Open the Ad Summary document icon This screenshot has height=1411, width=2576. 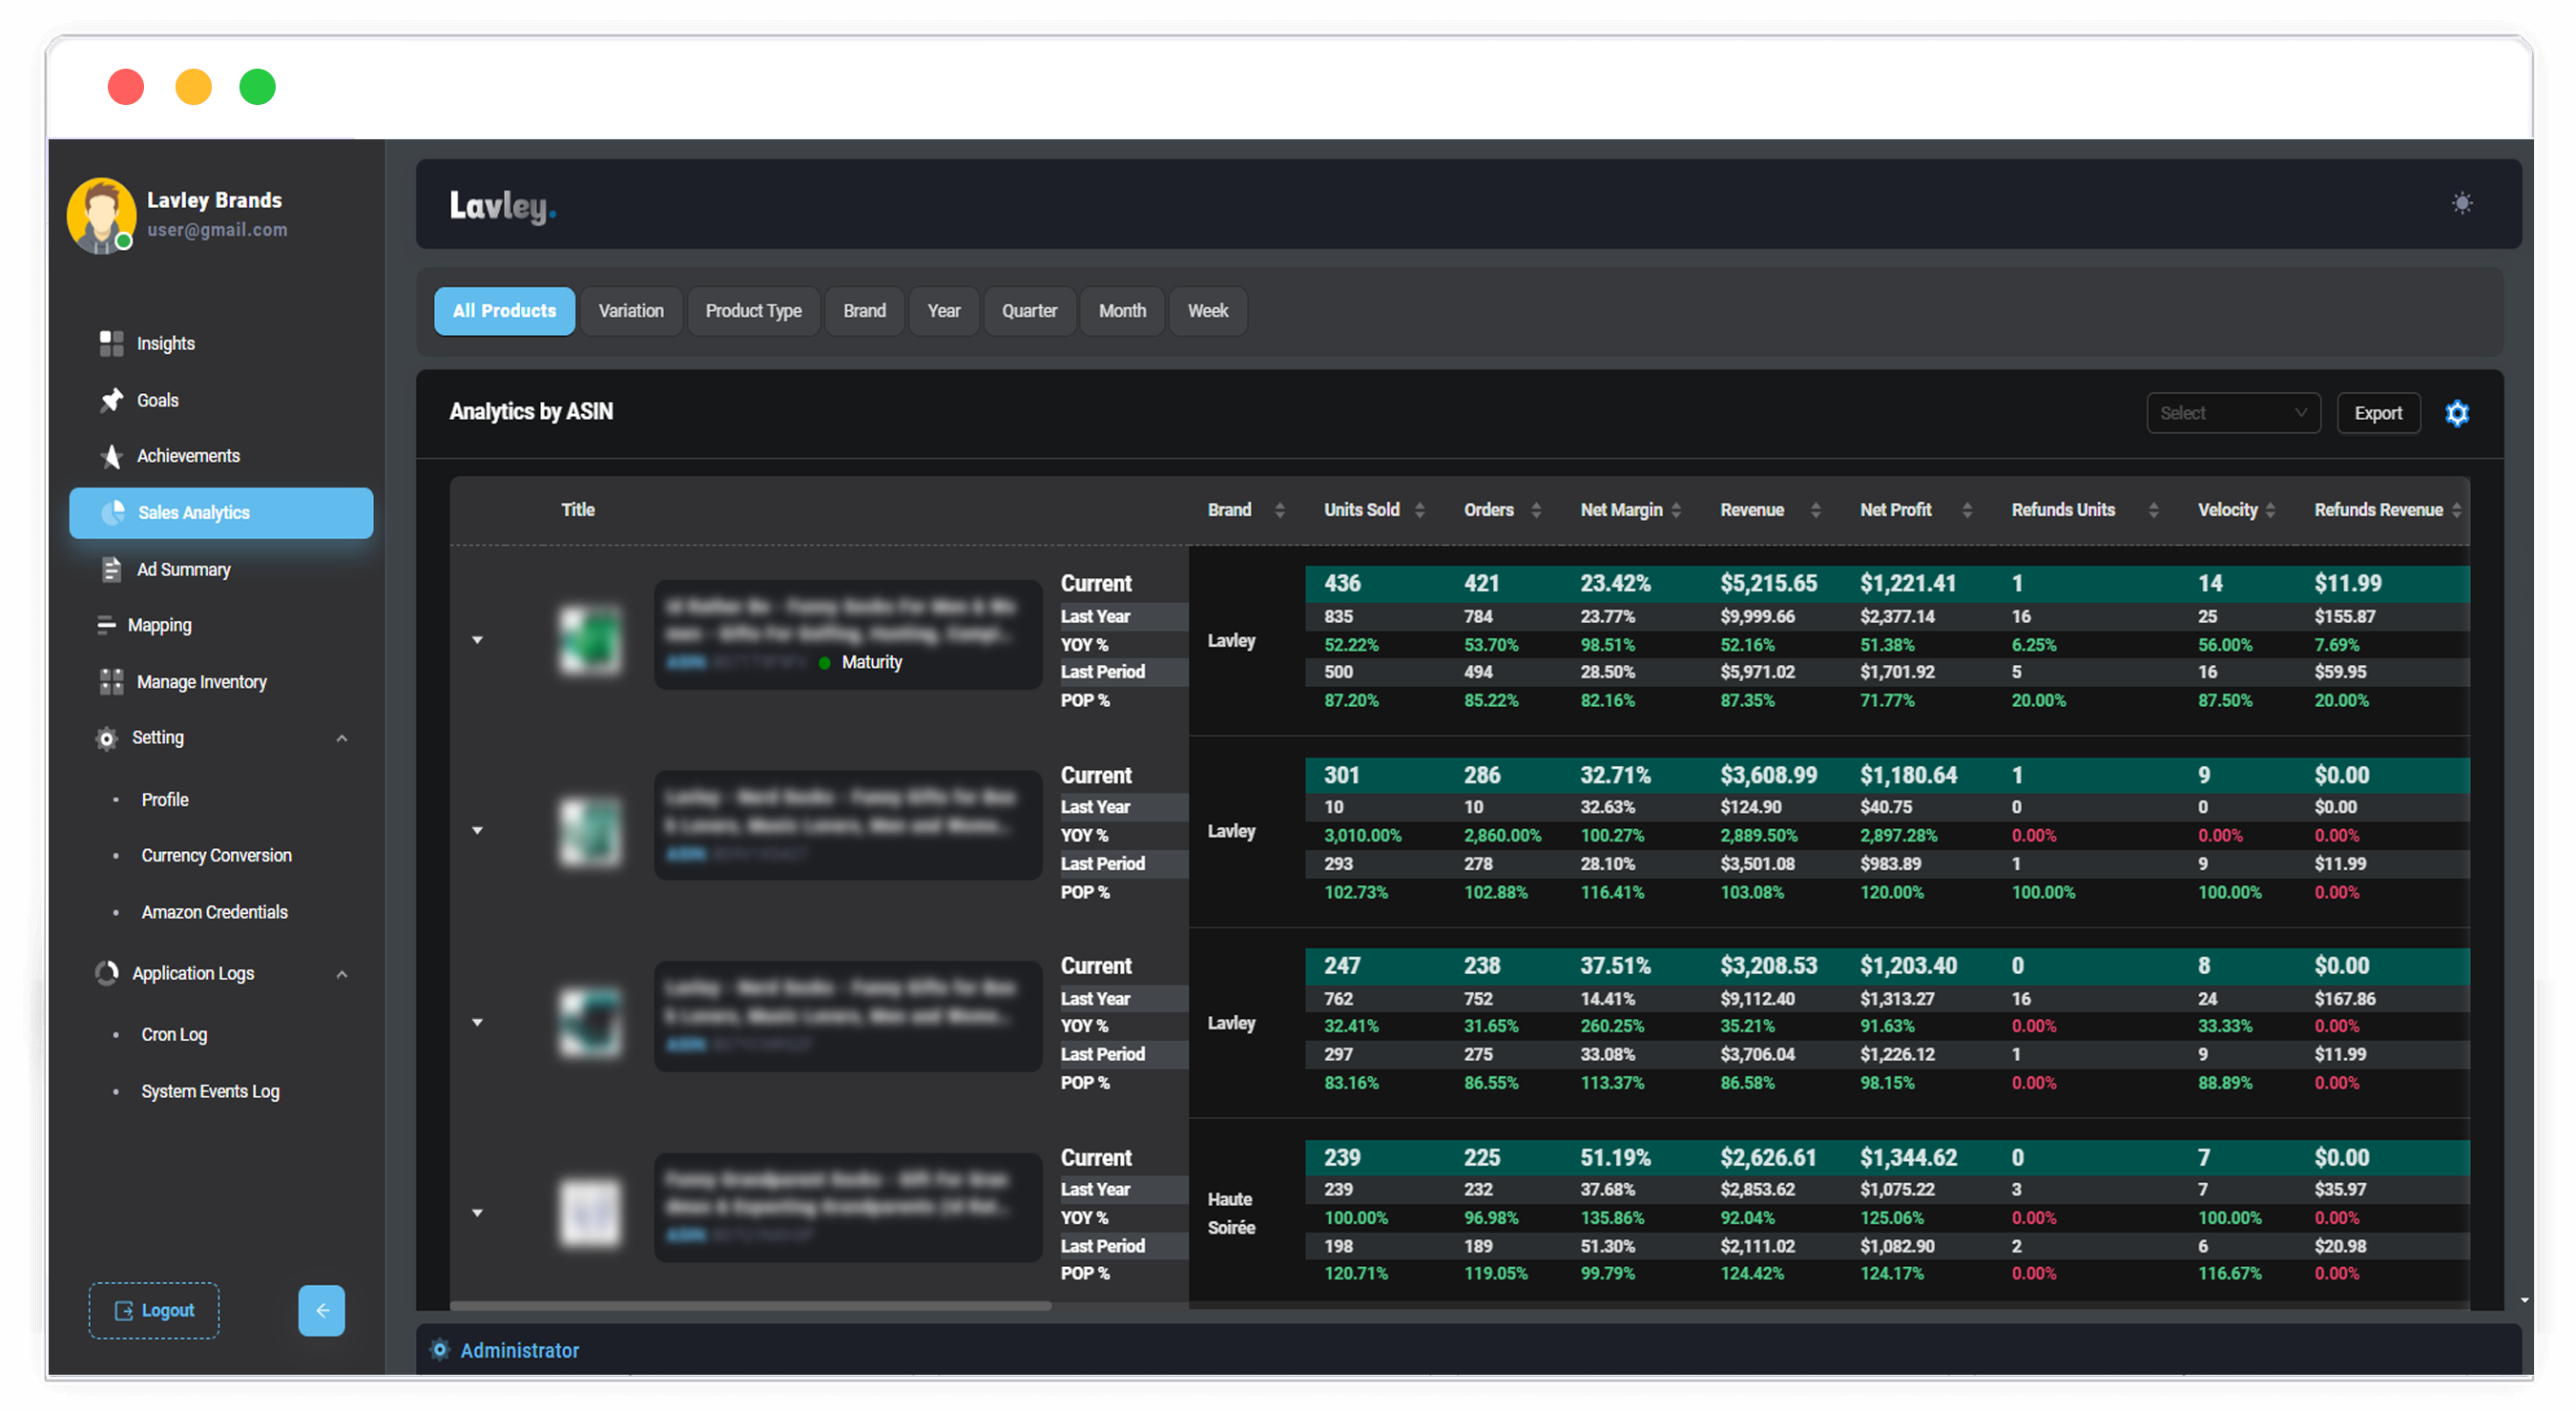coord(111,569)
